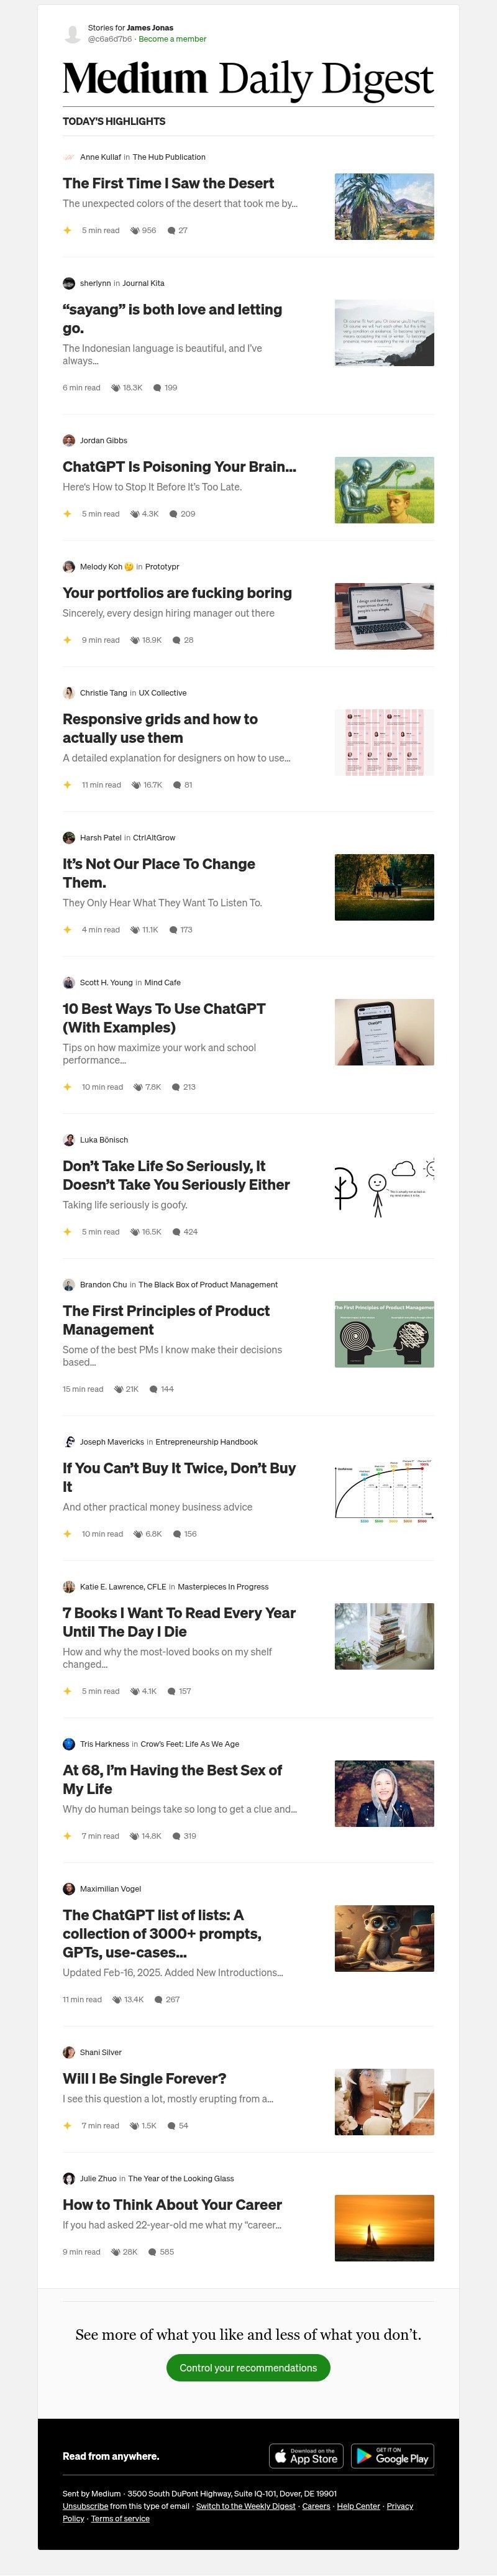Click the Unsubscribe link in footer
Viewport: 497px width, 2576px height.
85,2506
